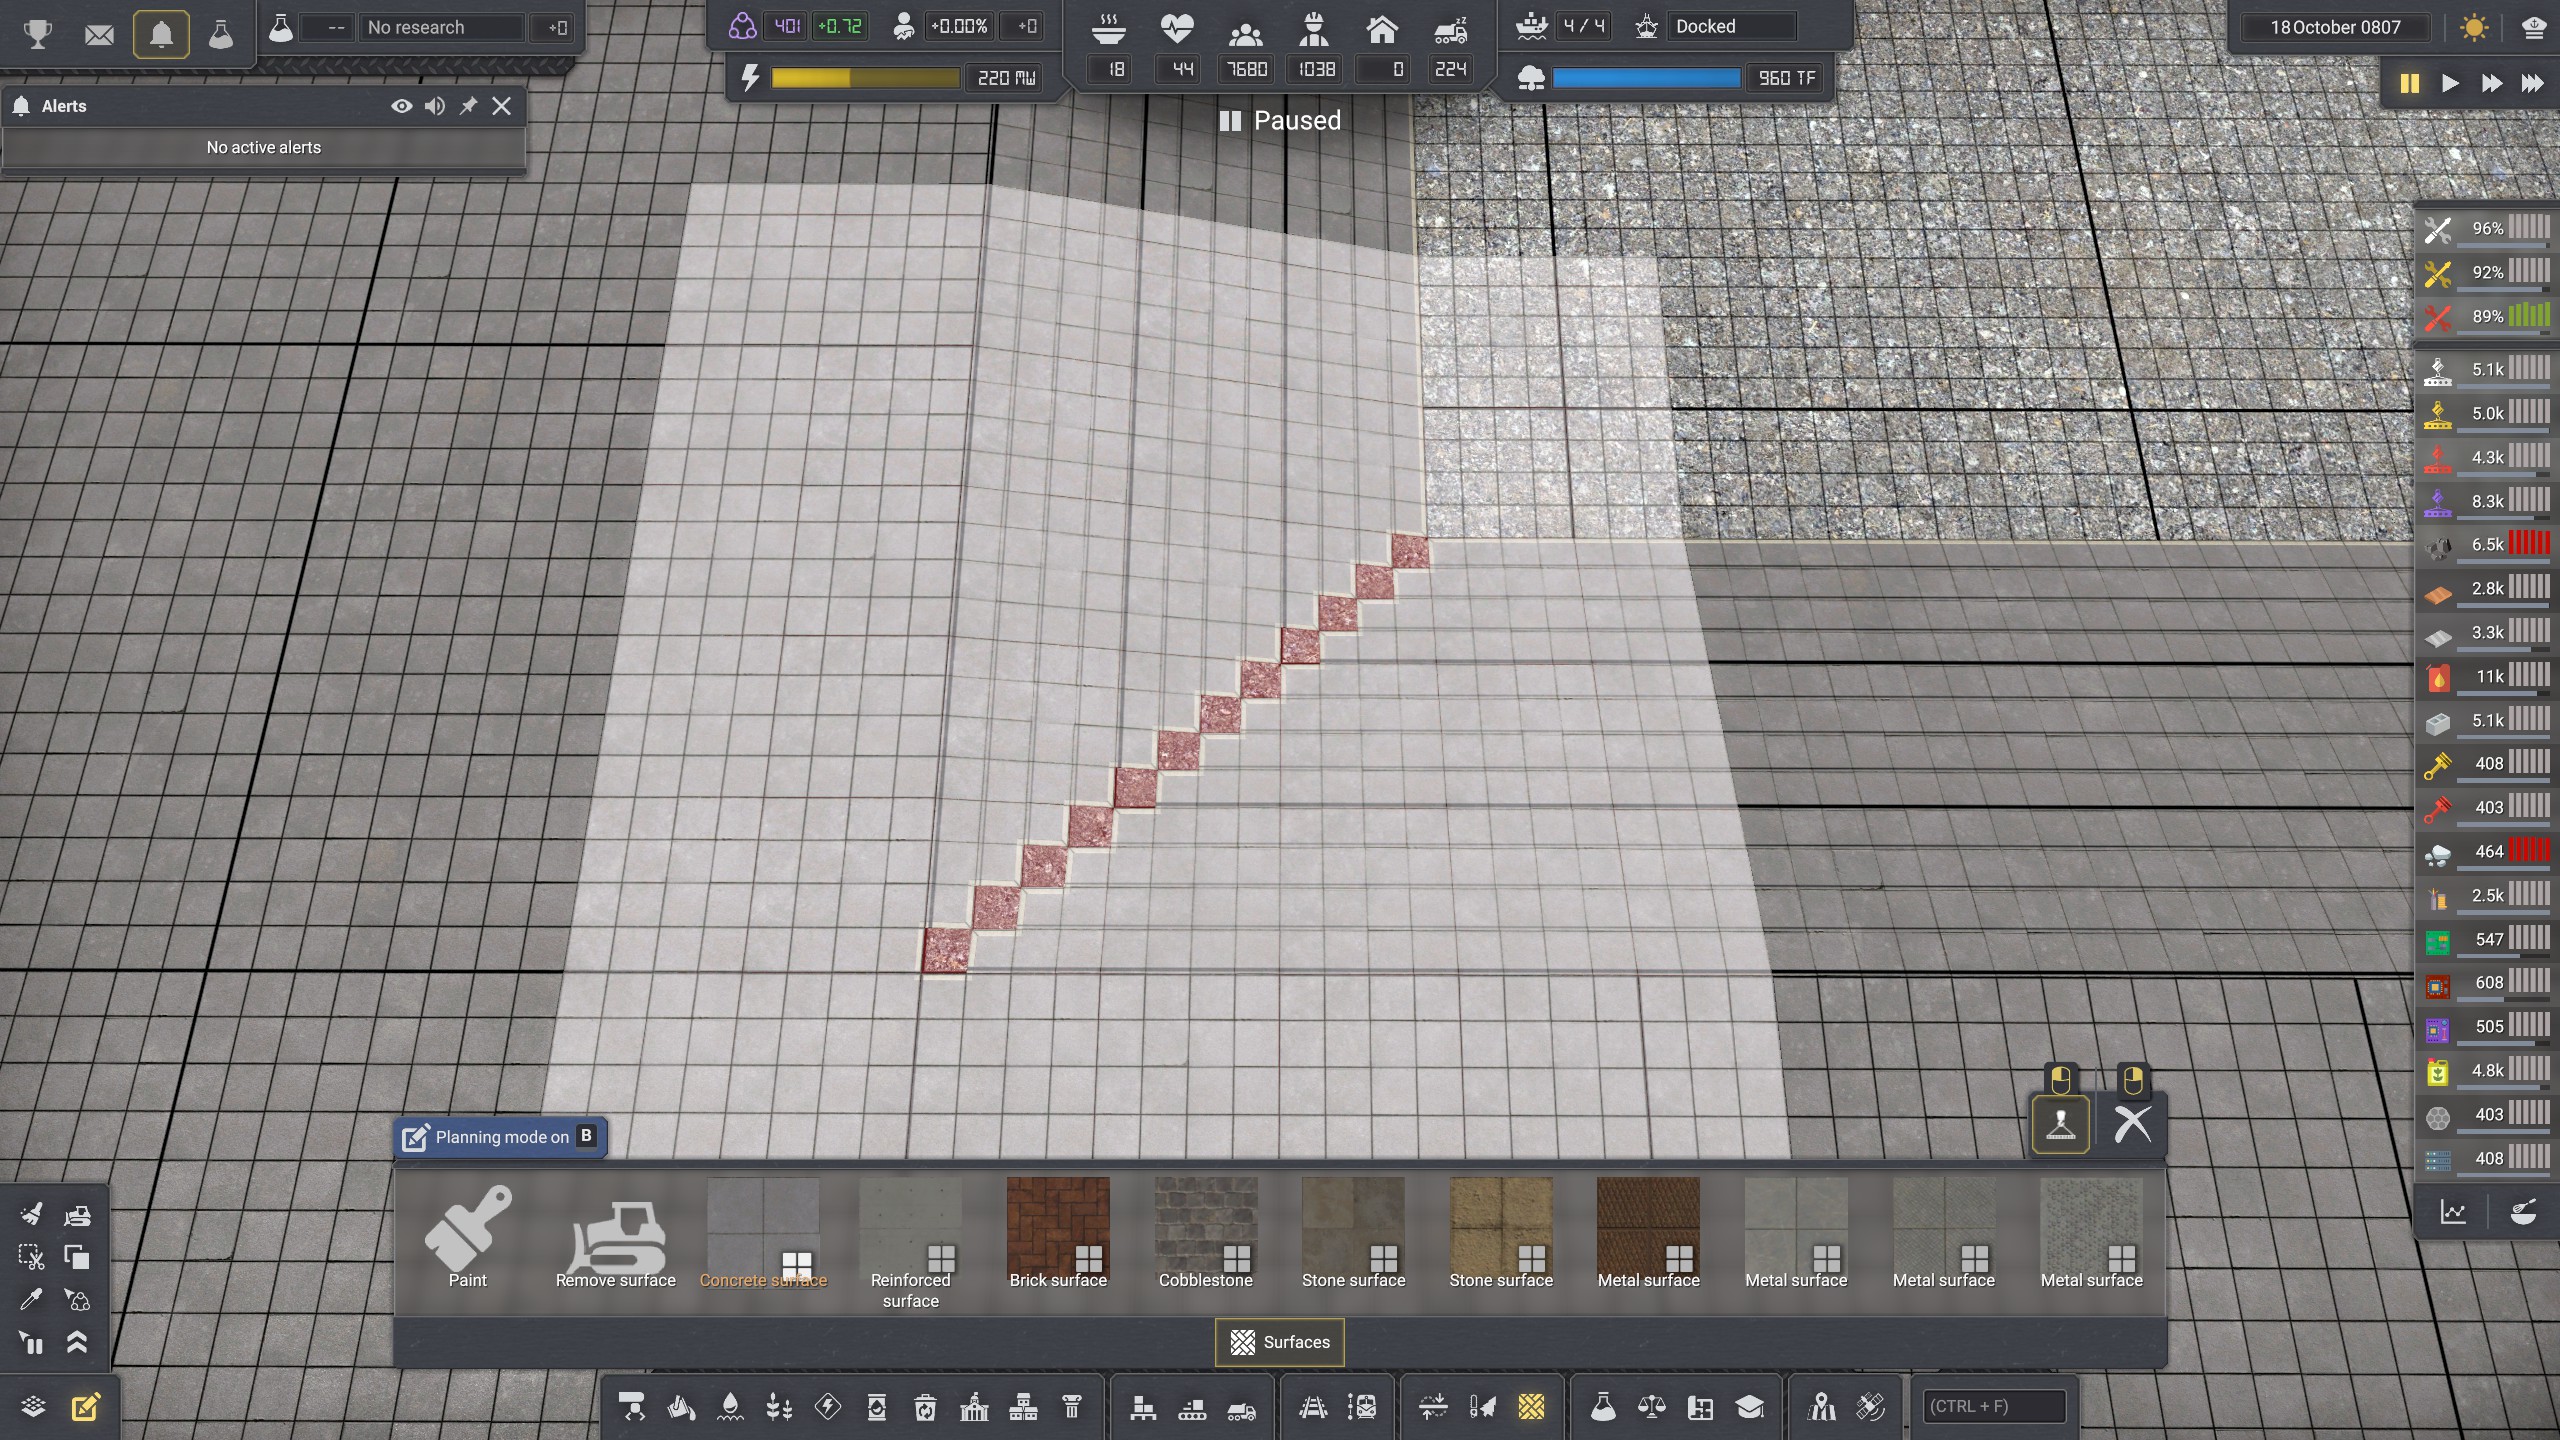This screenshot has height=1440, width=2560.
Task: Pick the eyedropper clone tool
Action: (32, 1299)
